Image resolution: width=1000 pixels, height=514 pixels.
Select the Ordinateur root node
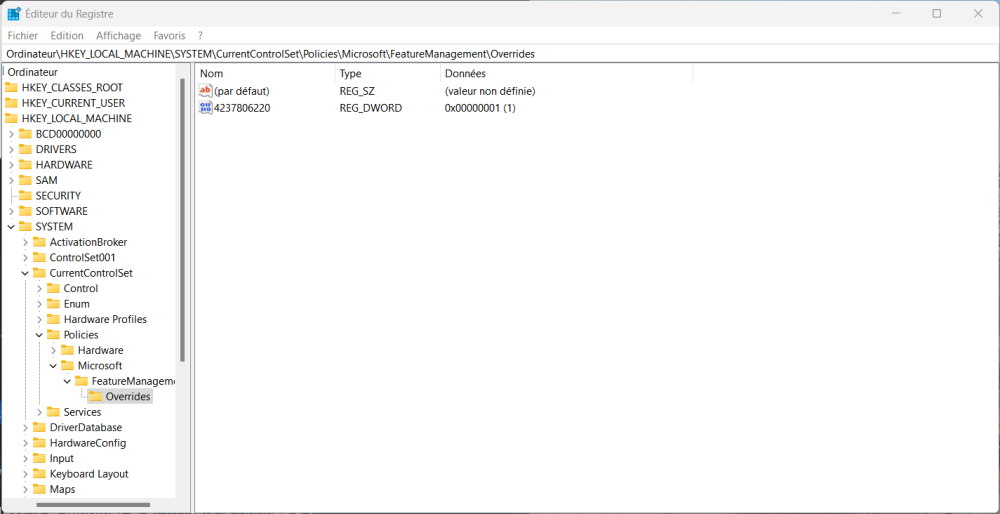click(33, 72)
